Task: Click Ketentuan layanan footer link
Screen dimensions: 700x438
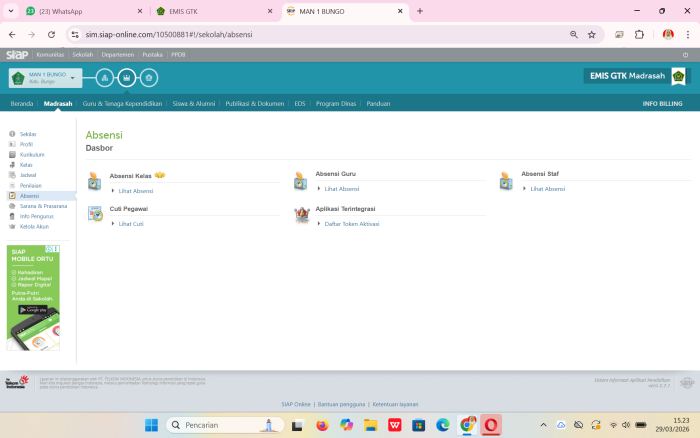Action: pyautogui.click(x=395, y=405)
